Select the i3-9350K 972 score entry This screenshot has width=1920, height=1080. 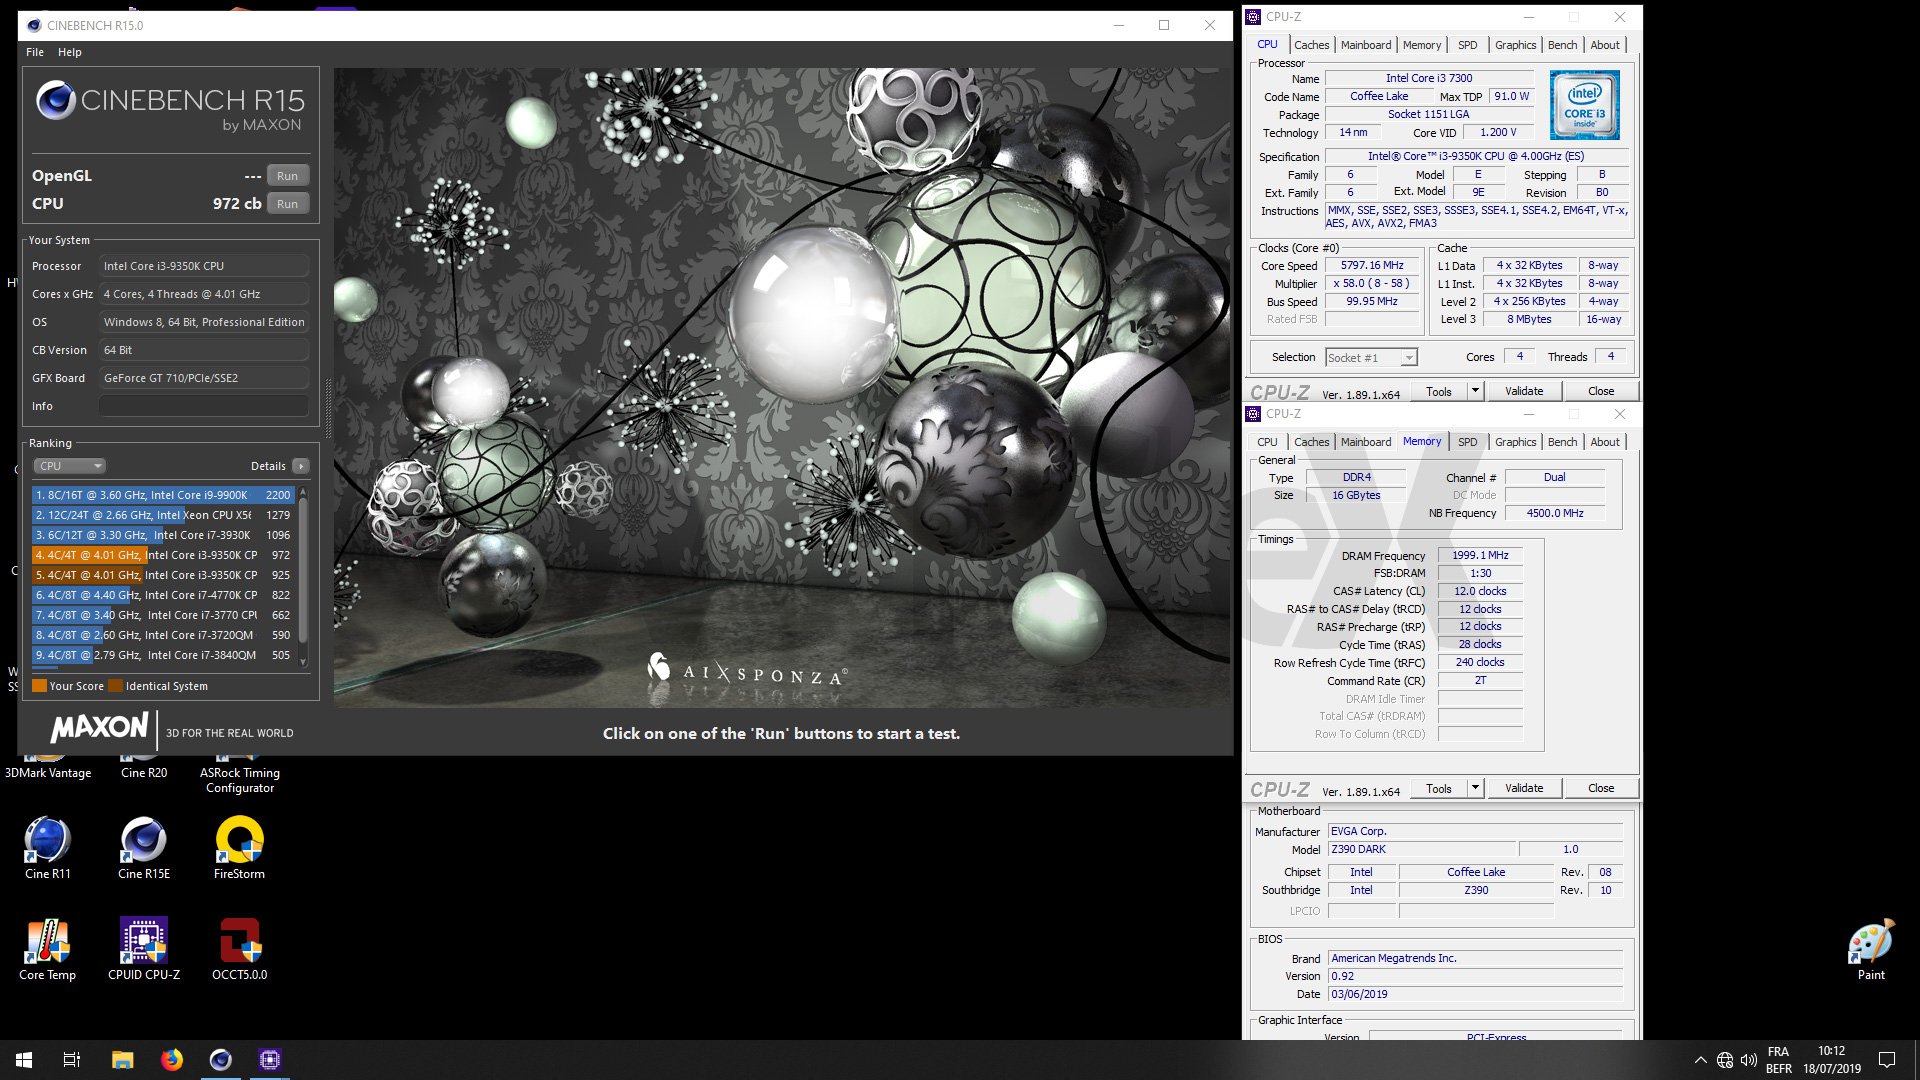tap(163, 555)
